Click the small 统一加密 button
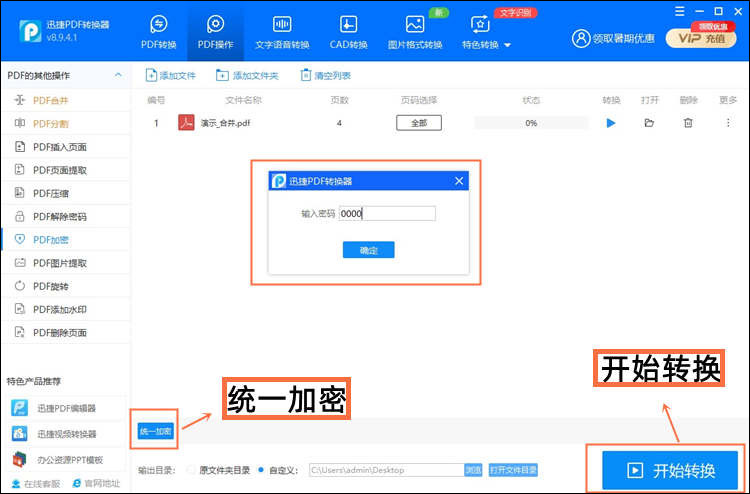The width and height of the screenshot is (750, 494). pyautogui.click(x=155, y=431)
